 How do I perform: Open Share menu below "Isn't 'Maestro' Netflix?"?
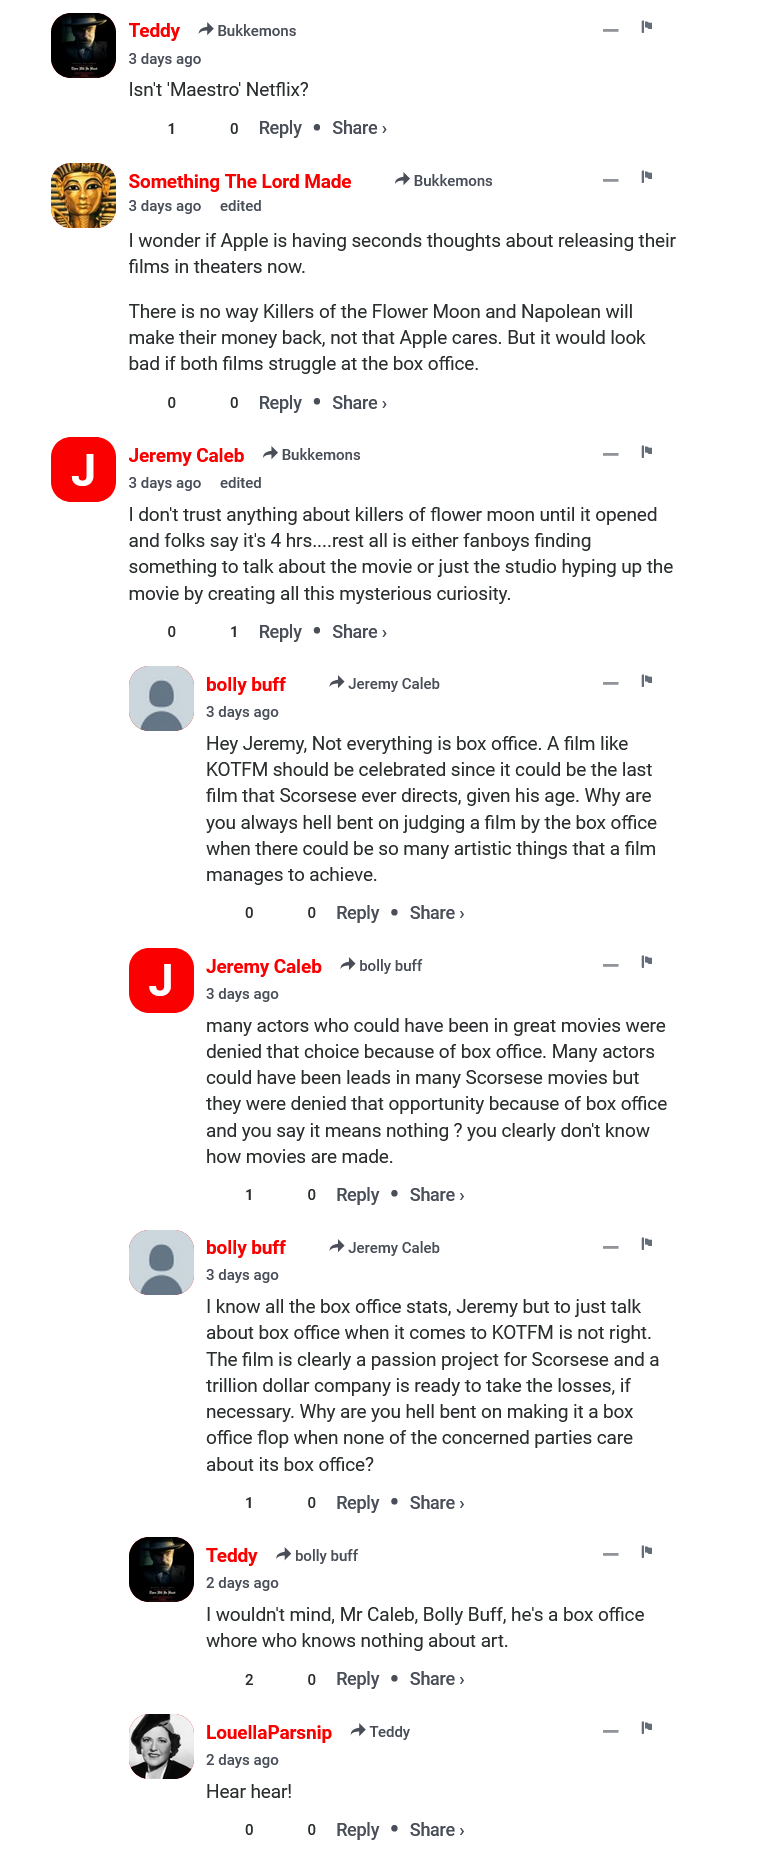(x=359, y=128)
